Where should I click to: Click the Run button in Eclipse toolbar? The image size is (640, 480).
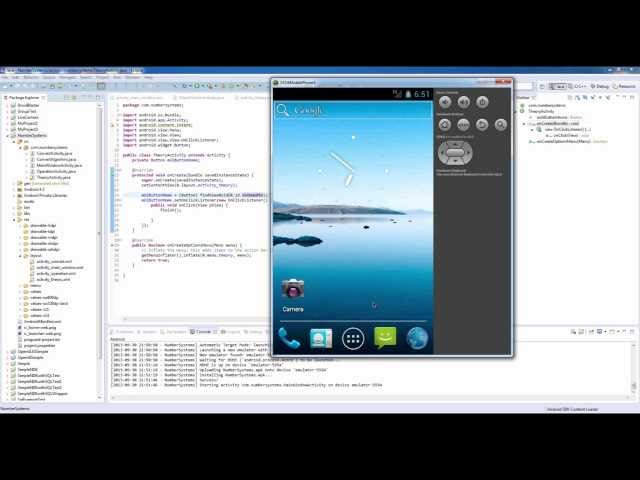click(x=197, y=86)
